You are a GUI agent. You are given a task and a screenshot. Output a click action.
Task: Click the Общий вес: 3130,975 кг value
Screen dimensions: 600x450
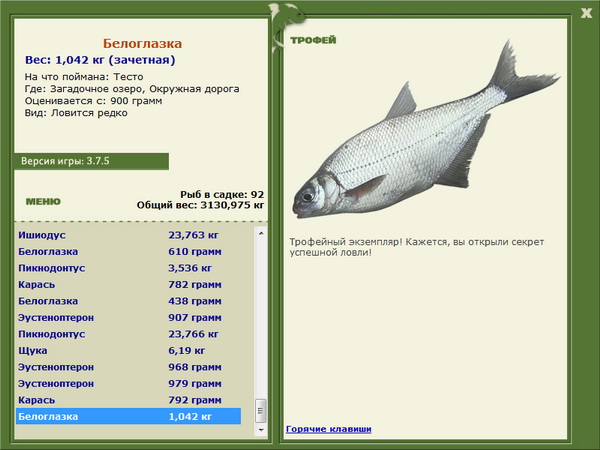200,205
